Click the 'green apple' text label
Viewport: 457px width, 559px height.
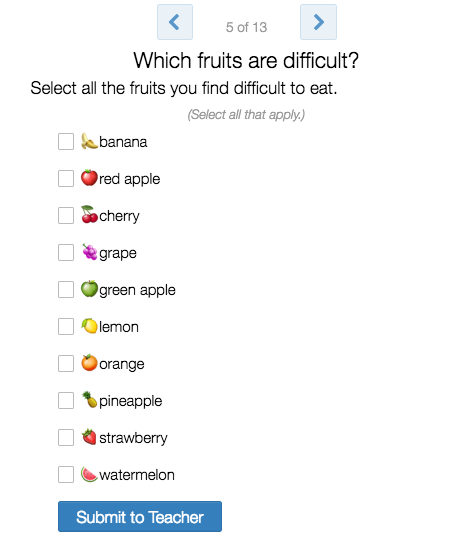coord(137,290)
